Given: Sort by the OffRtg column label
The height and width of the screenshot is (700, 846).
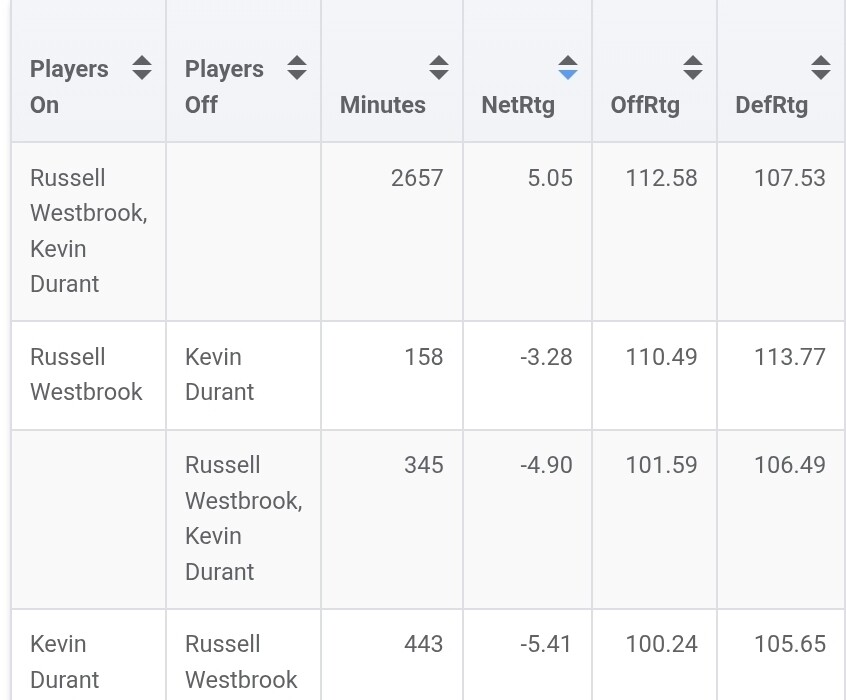Looking at the screenshot, I should pyautogui.click(x=645, y=105).
